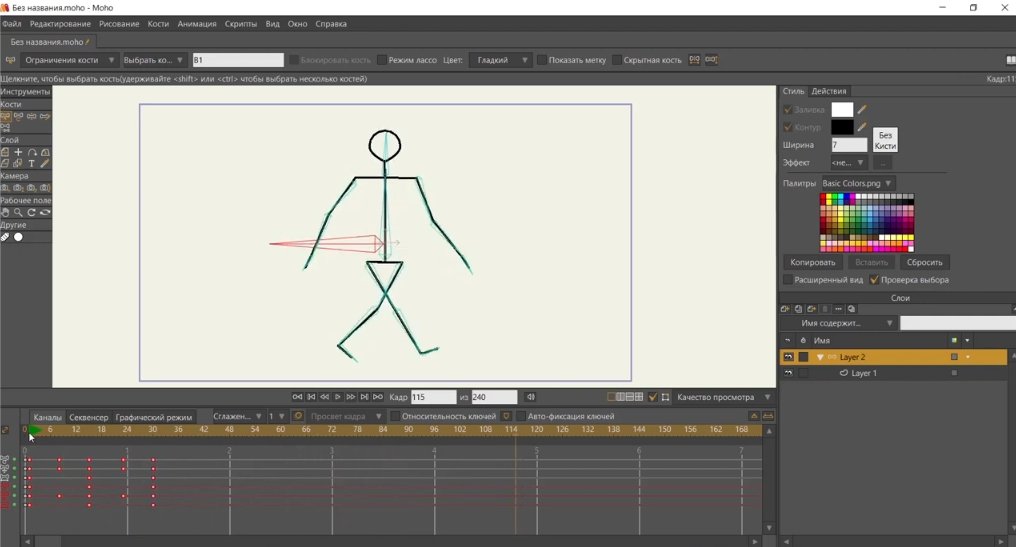Click the New Layer icon in the Layers panel

(x=786, y=309)
